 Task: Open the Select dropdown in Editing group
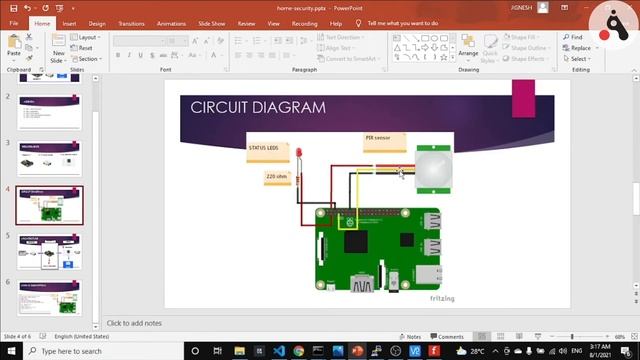[x=577, y=59]
